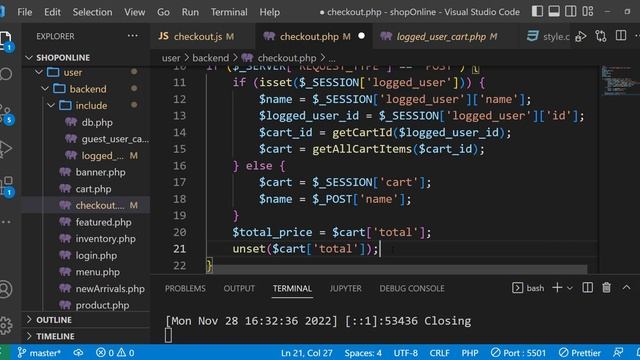Switch to the OUTPUT panel tab
This screenshot has height=360, width=640.
(239, 289)
